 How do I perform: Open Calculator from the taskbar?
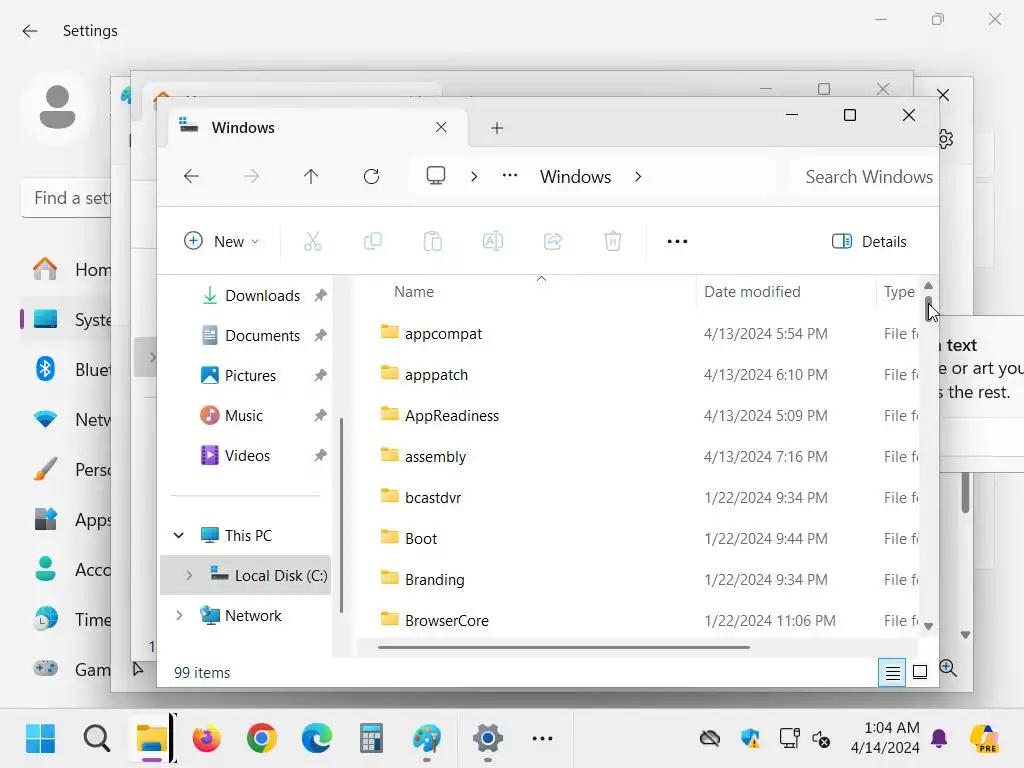click(x=371, y=739)
